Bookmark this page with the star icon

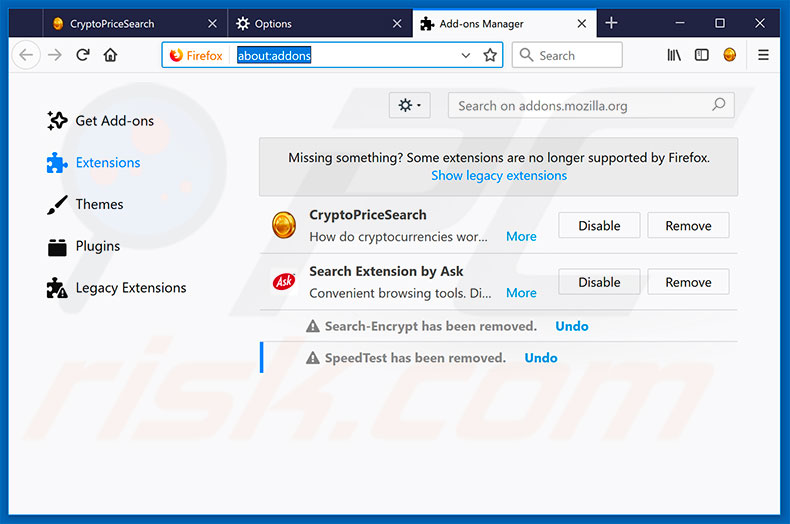[x=490, y=55]
